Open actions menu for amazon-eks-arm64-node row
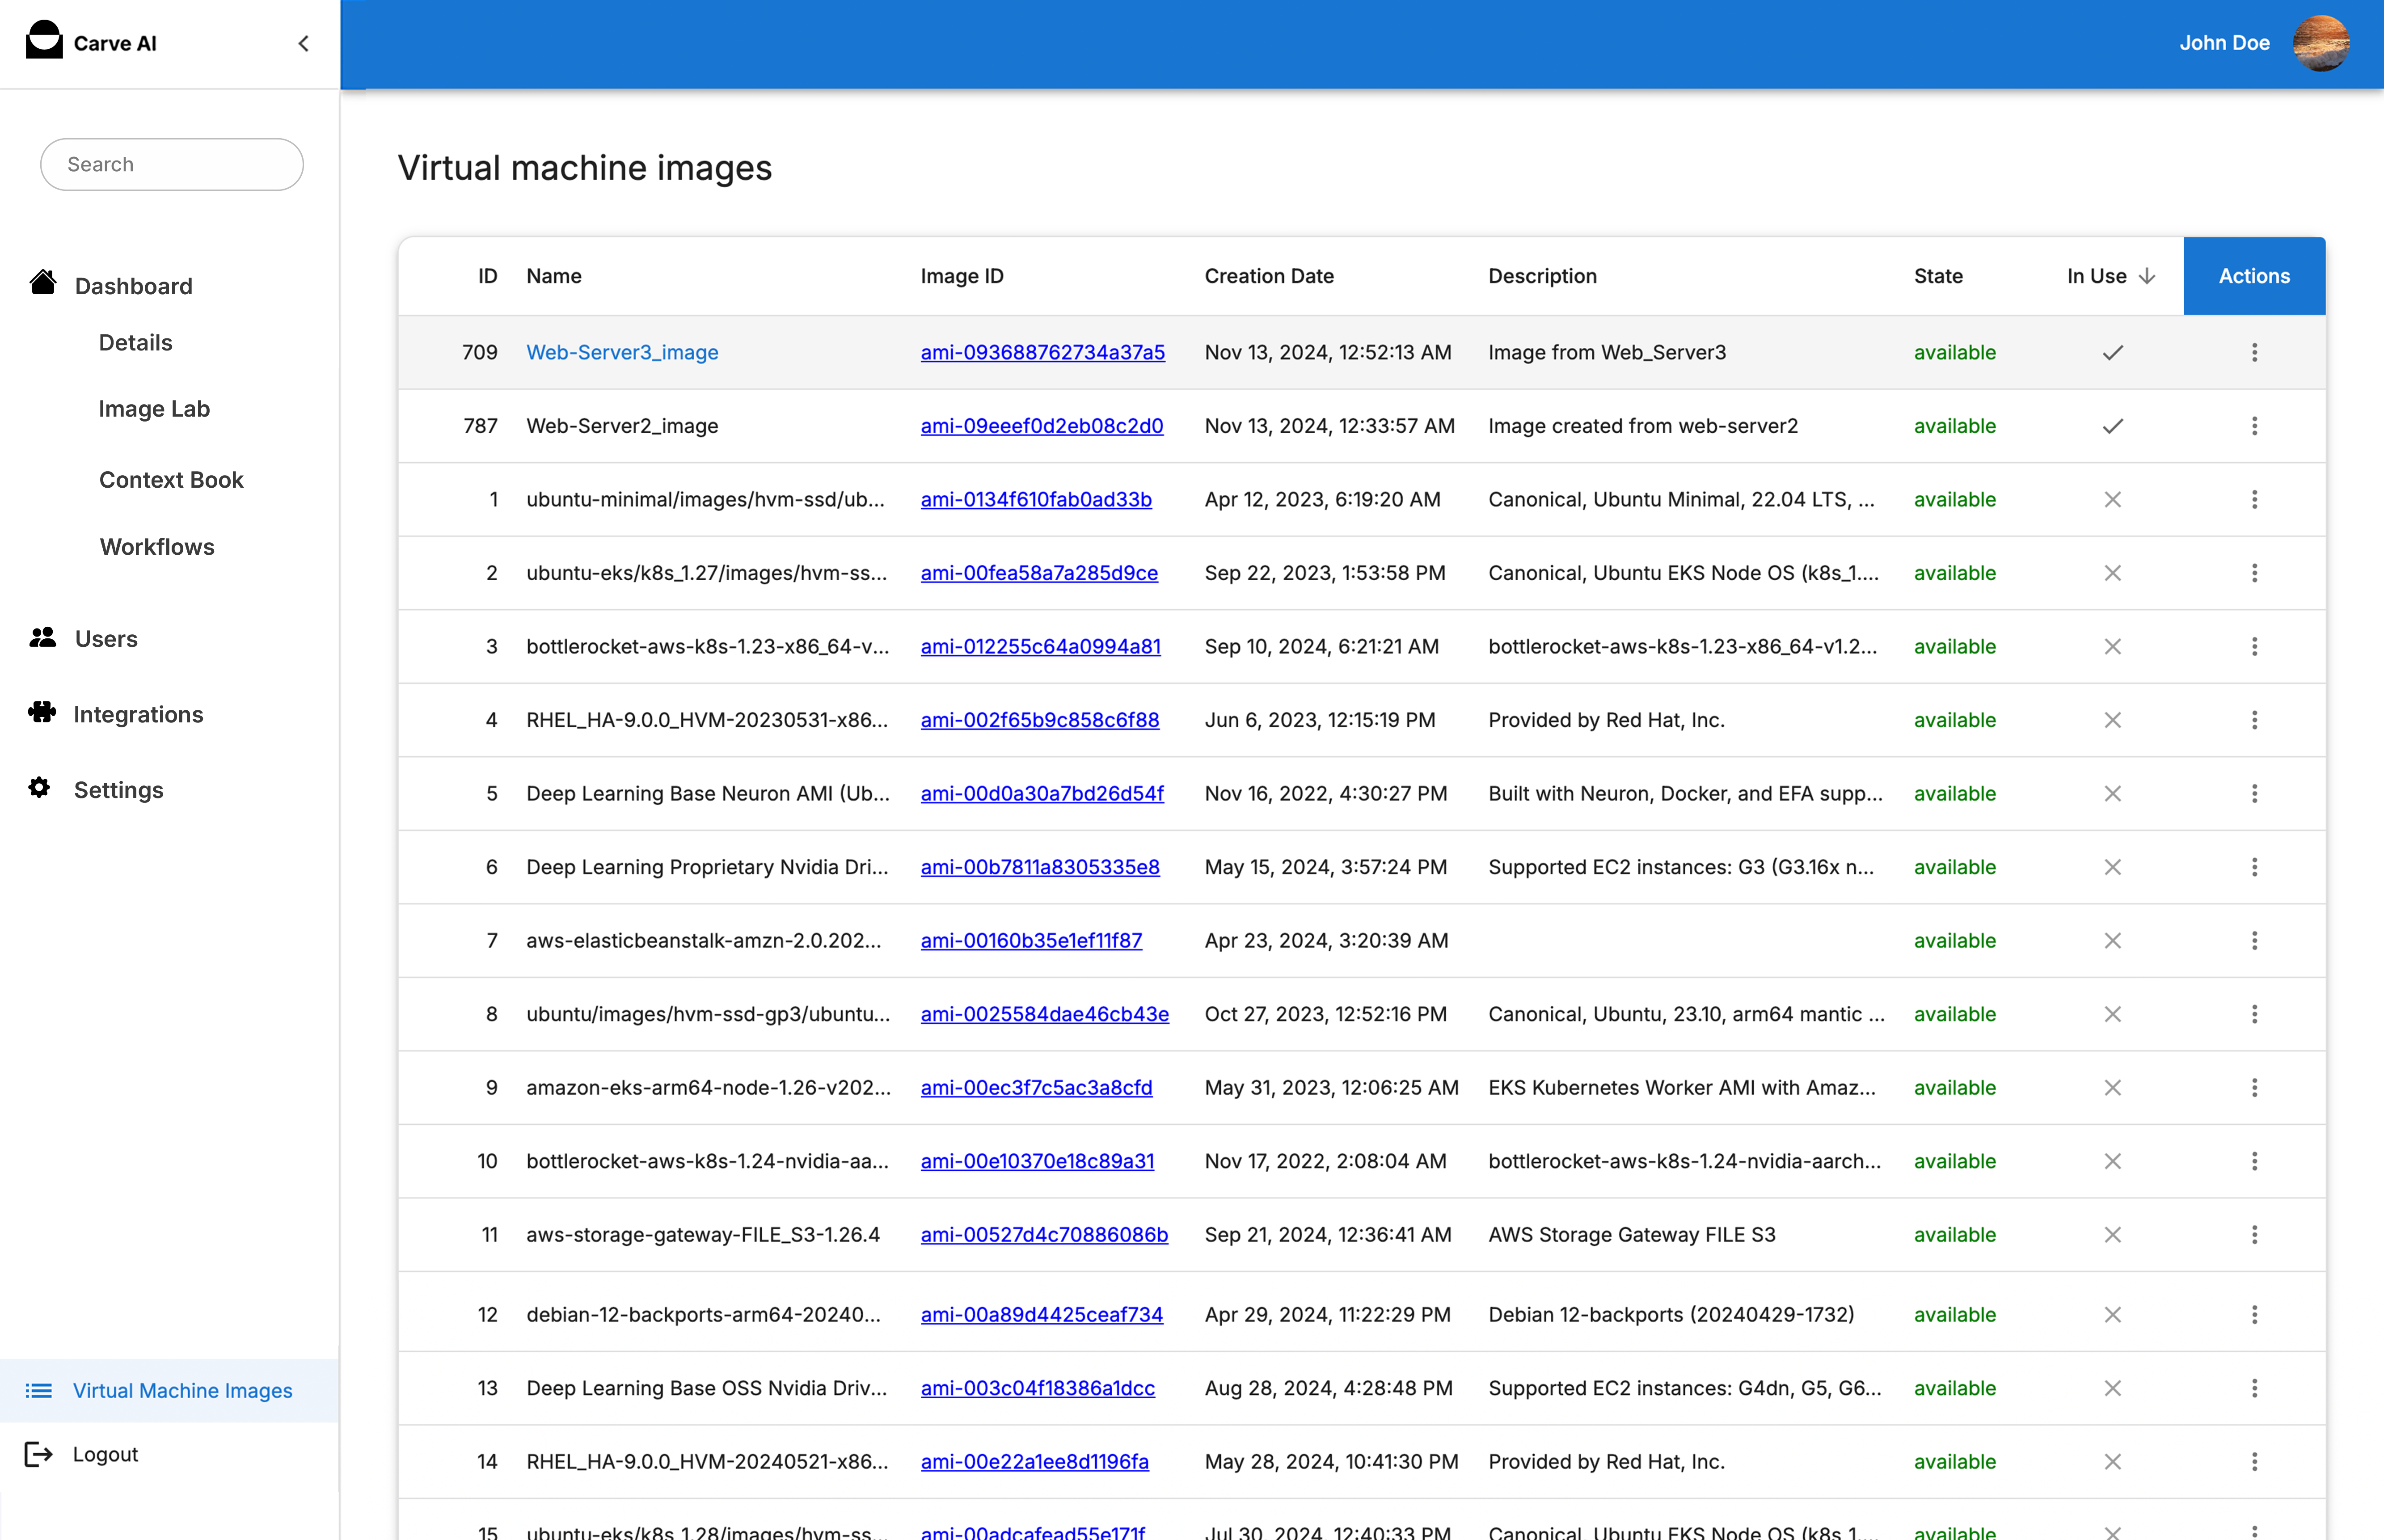 pos(2254,1087)
